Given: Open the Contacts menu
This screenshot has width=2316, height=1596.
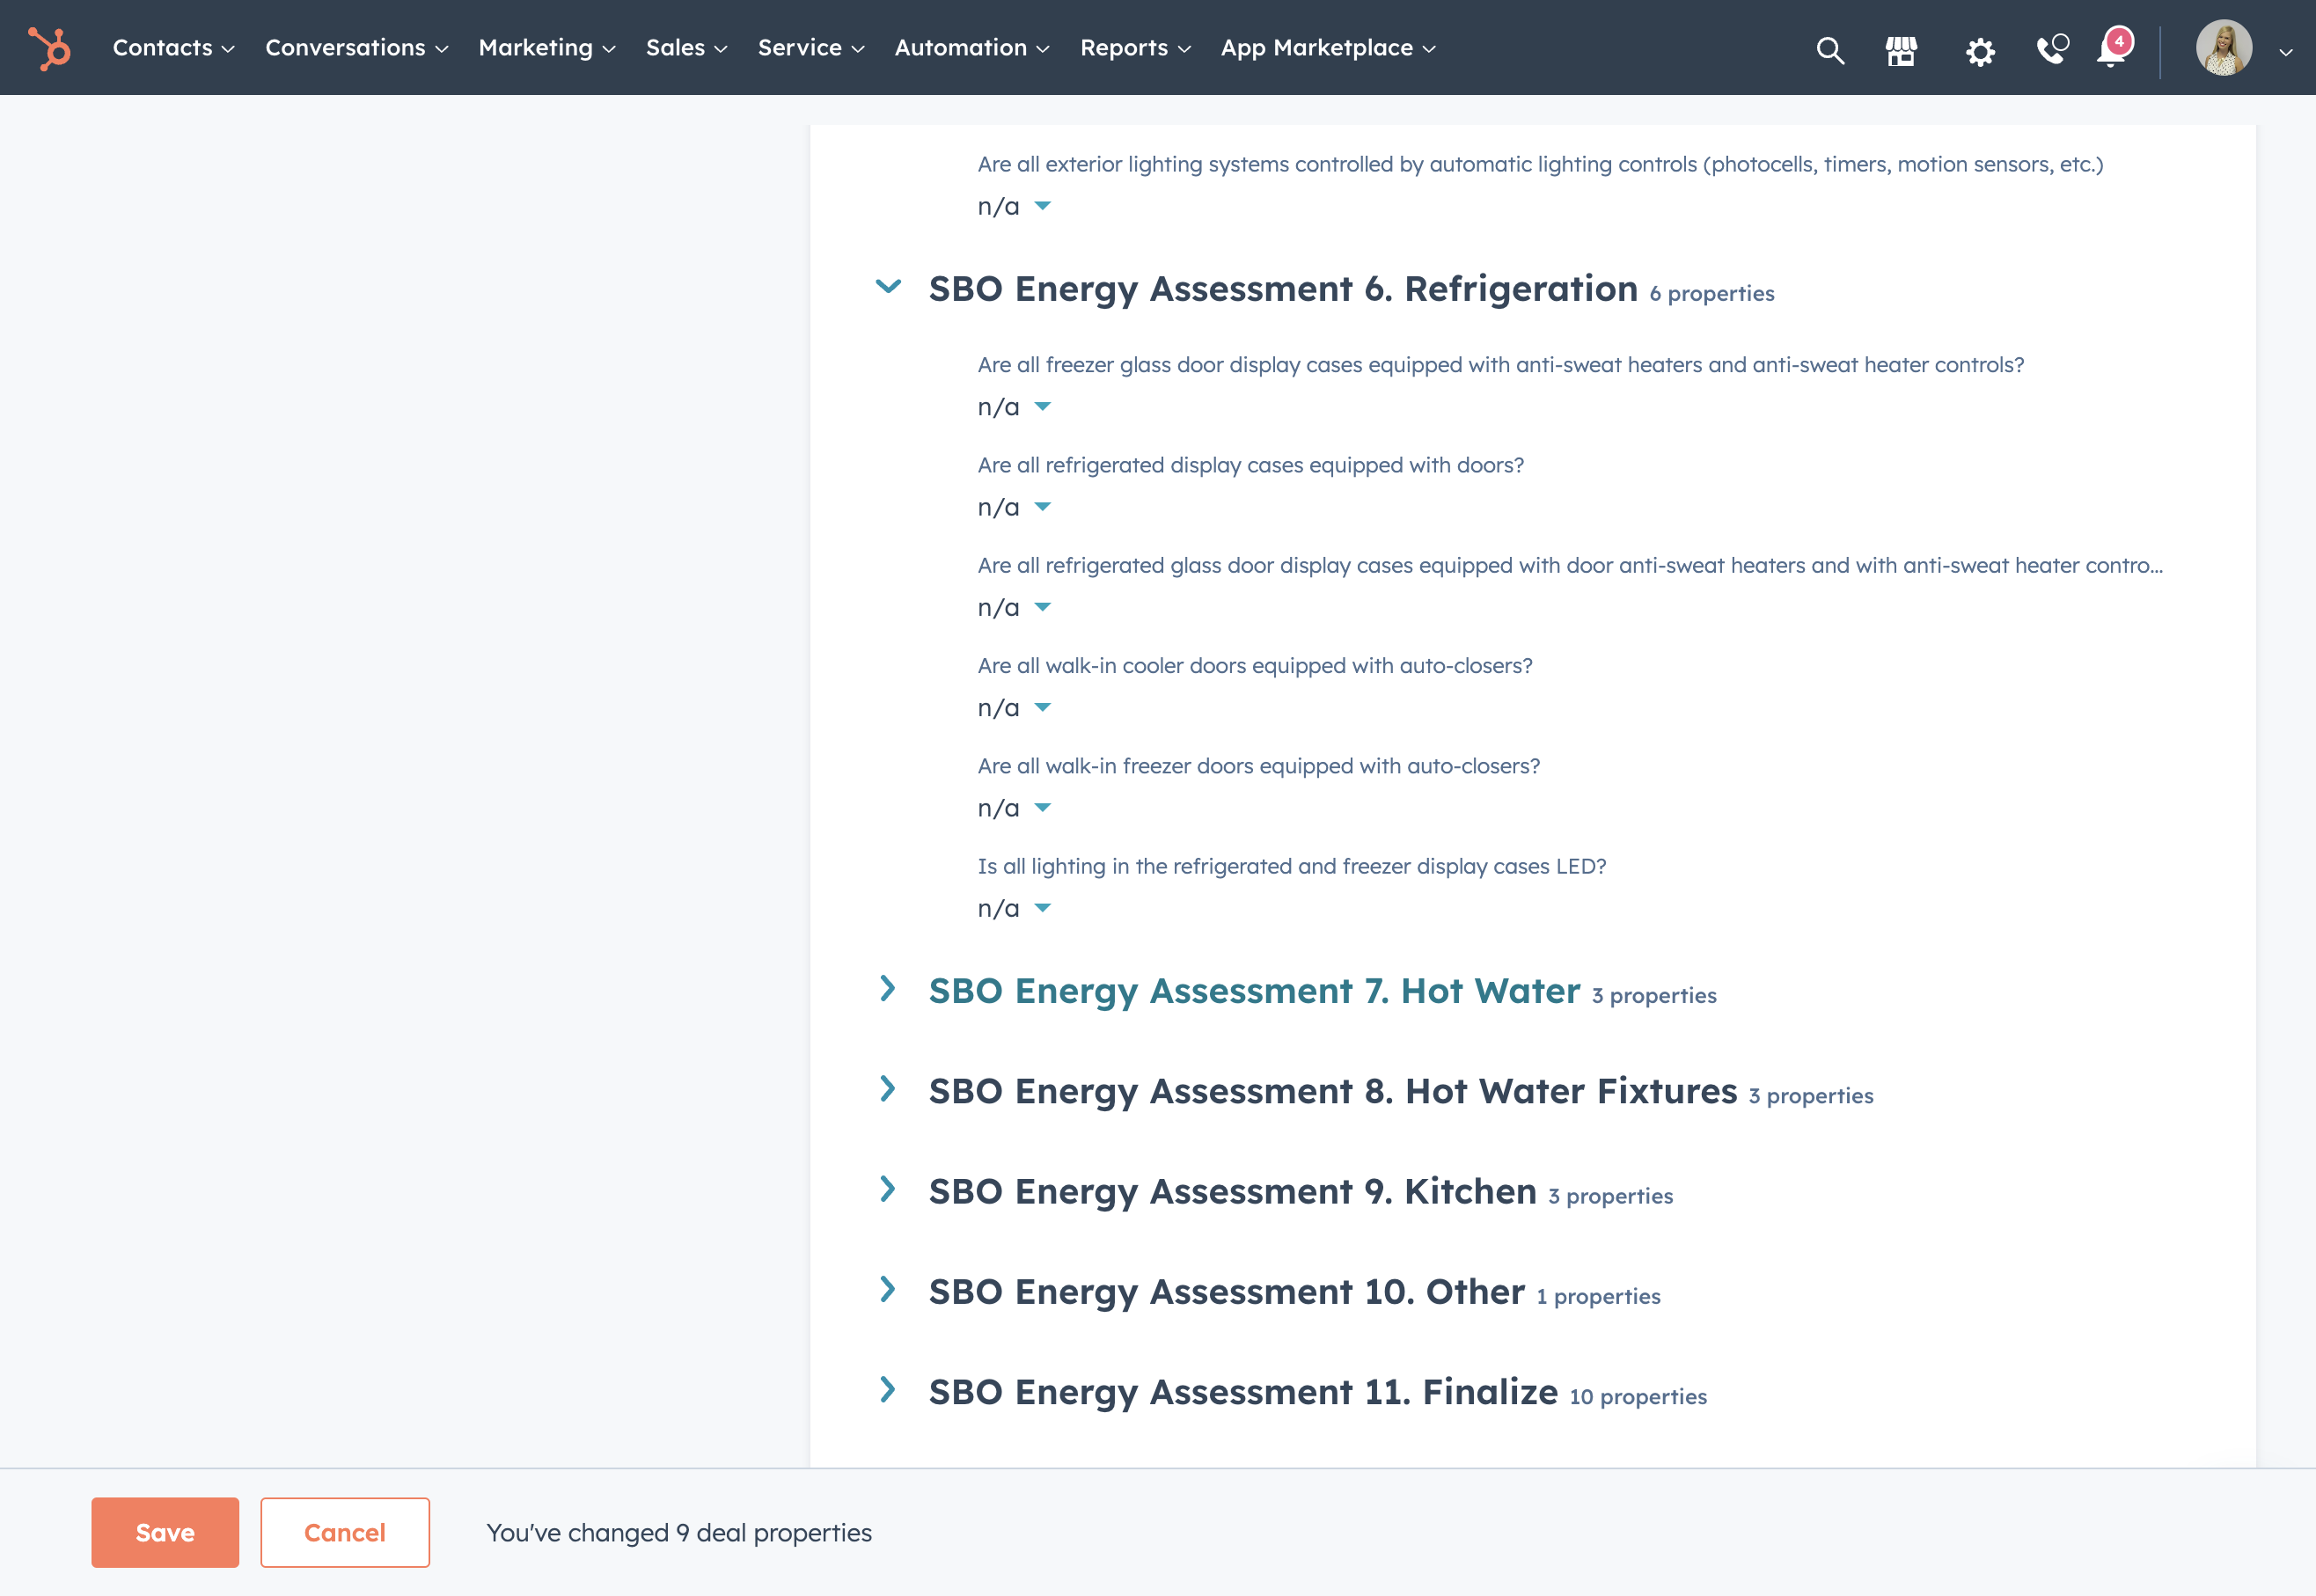Looking at the screenshot, I should coord(173,48).
